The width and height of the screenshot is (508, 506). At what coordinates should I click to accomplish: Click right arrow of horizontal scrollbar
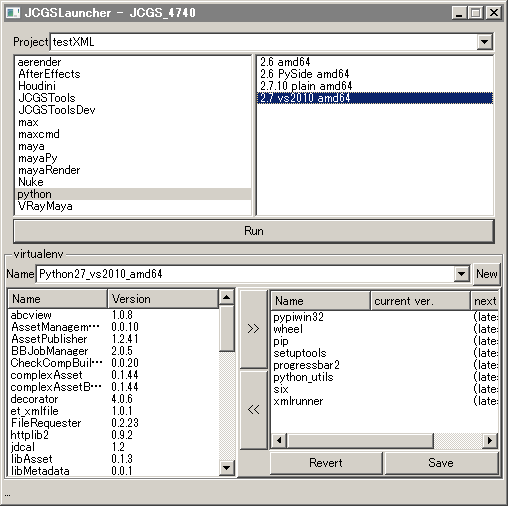coord(490,440)
